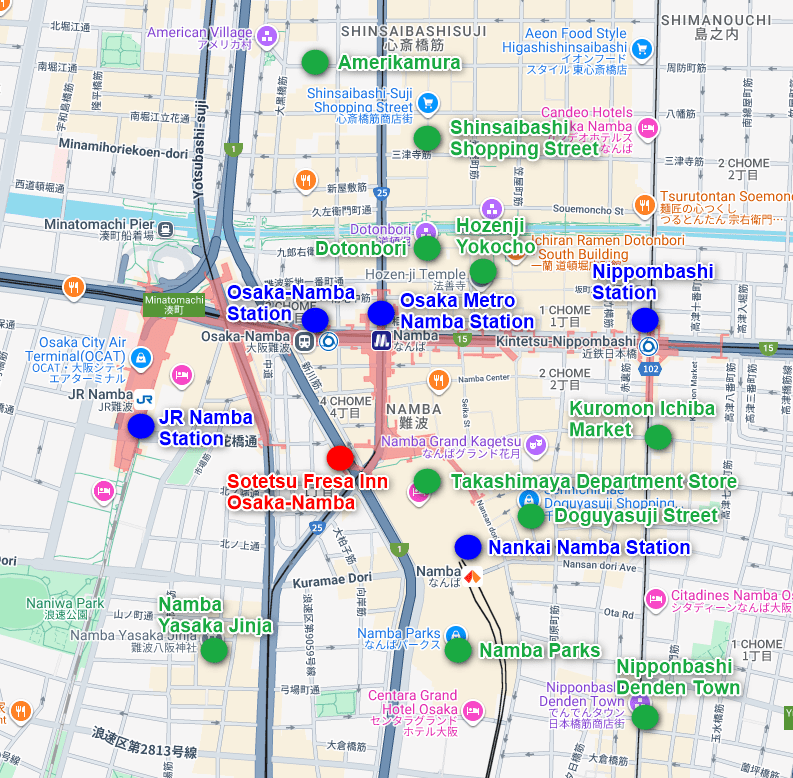The height and width of the screenshot is (778, 793).
Task: Open the Citadines Namba hotel pin
Action: (x=655, y=600)
